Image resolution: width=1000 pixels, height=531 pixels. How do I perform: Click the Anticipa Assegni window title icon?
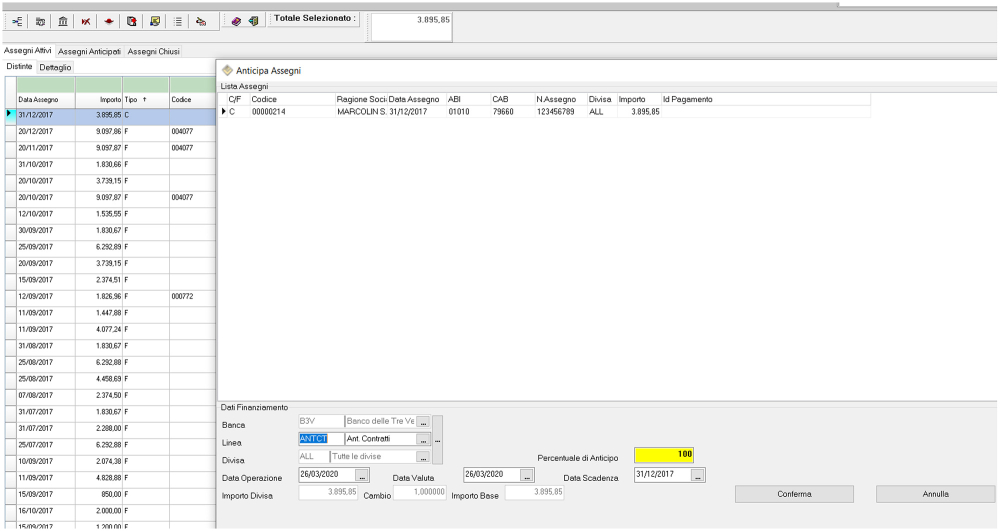(227, 71)
